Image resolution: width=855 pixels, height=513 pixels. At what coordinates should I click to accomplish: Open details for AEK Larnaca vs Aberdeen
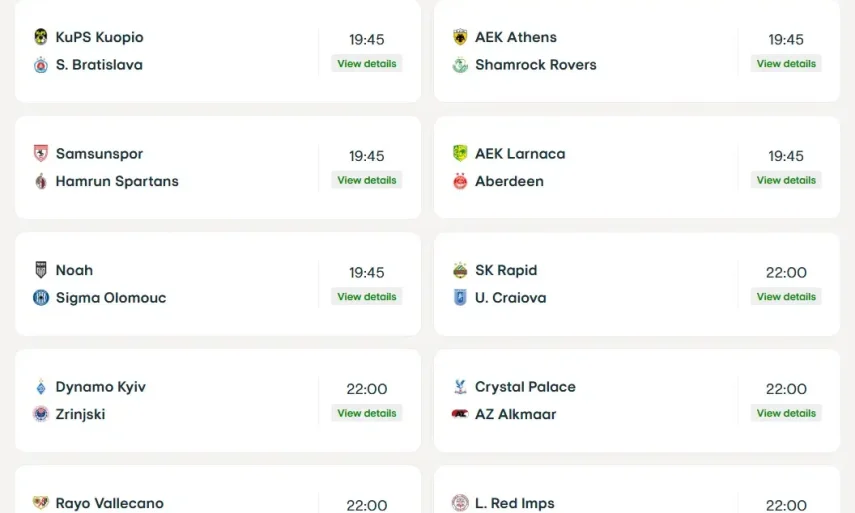tap(786, 181)
